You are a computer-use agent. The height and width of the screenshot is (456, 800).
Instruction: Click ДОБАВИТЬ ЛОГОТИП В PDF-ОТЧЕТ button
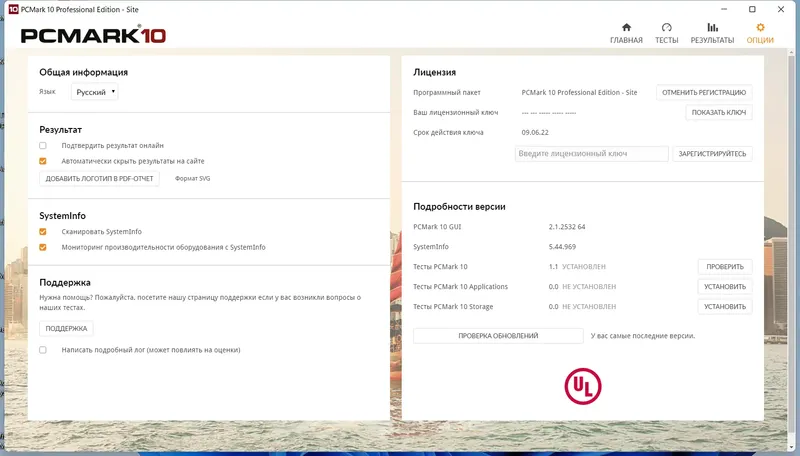coord(99,179)
